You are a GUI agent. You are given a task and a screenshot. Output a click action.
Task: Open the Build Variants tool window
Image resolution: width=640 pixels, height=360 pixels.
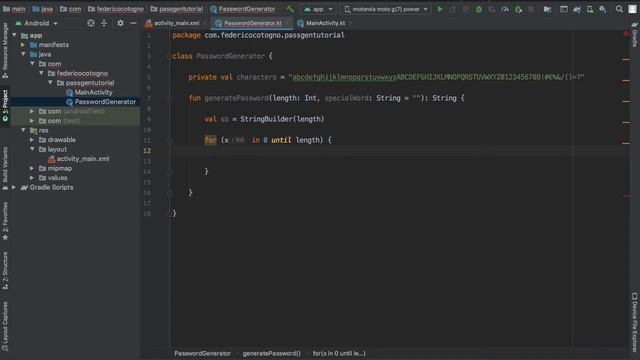[5, 168]
